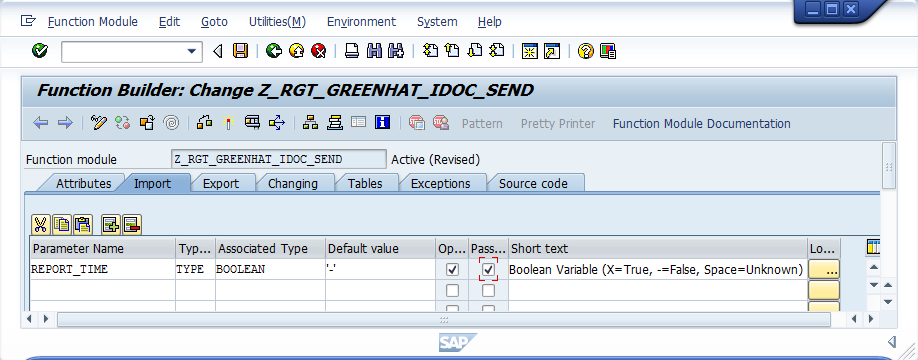Image resolution: width=918 pixels, height=360 pixels.
Task: Switch to the Exceptions tab
Action: pos(440,183)
